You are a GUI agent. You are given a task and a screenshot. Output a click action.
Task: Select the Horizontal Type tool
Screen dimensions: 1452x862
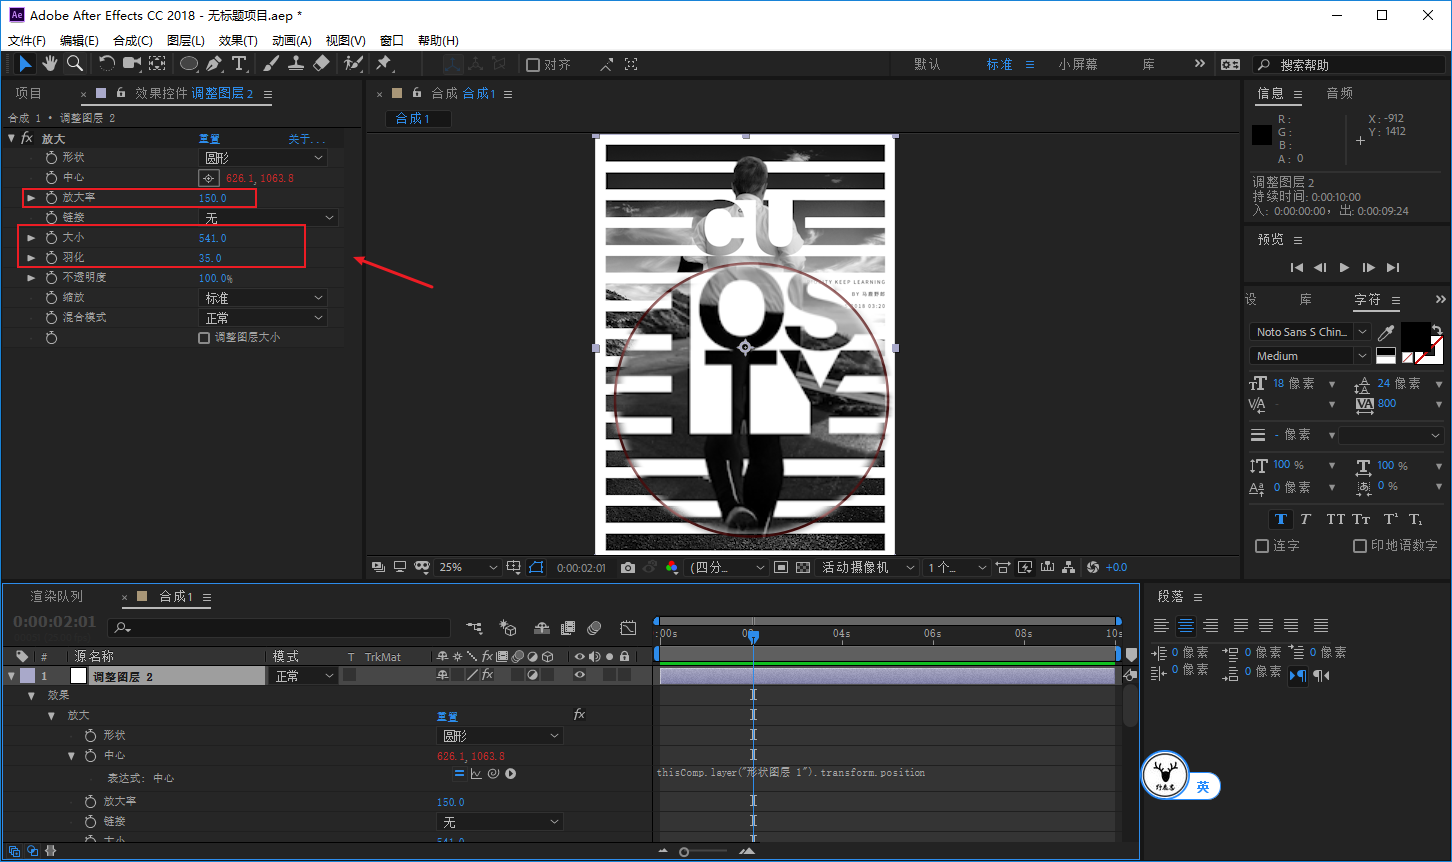pos(239,63)
